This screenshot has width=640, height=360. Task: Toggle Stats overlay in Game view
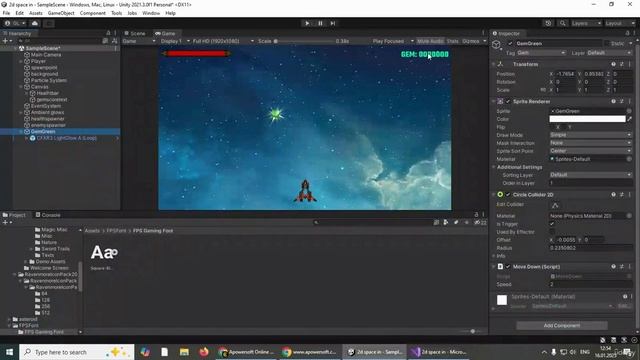[452, 41]
